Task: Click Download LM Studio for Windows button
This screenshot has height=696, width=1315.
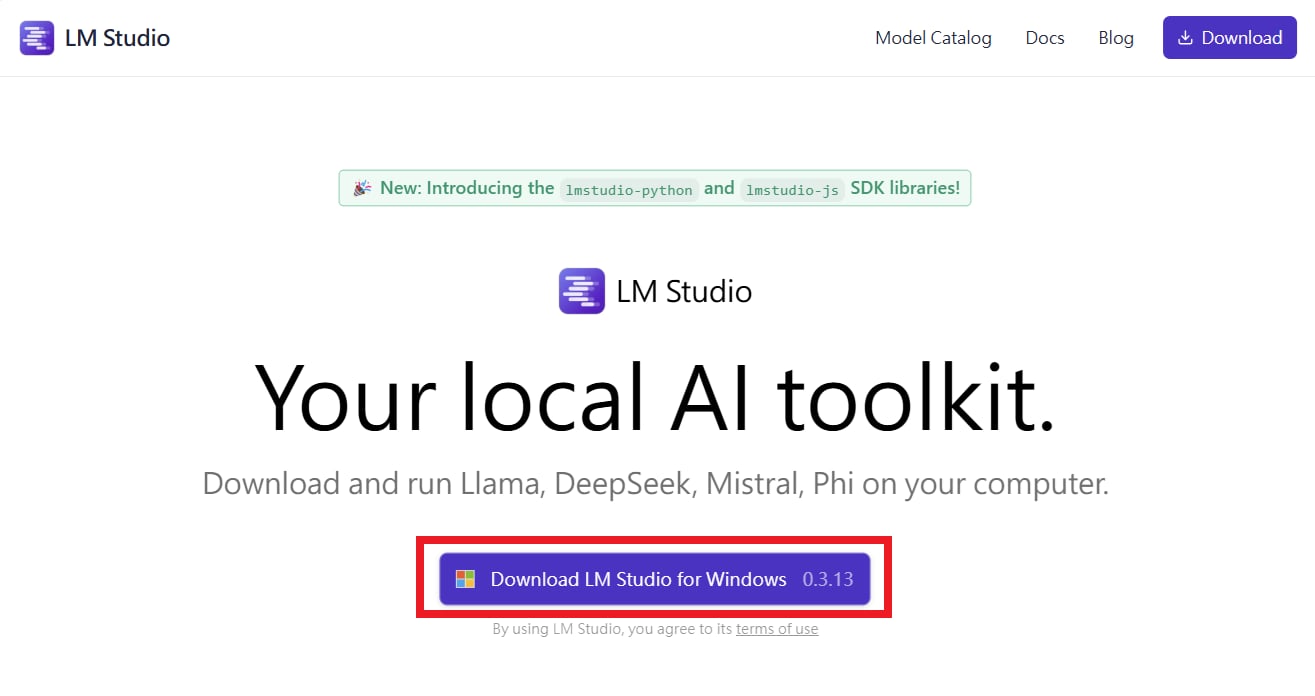Action: click(655, 579)
